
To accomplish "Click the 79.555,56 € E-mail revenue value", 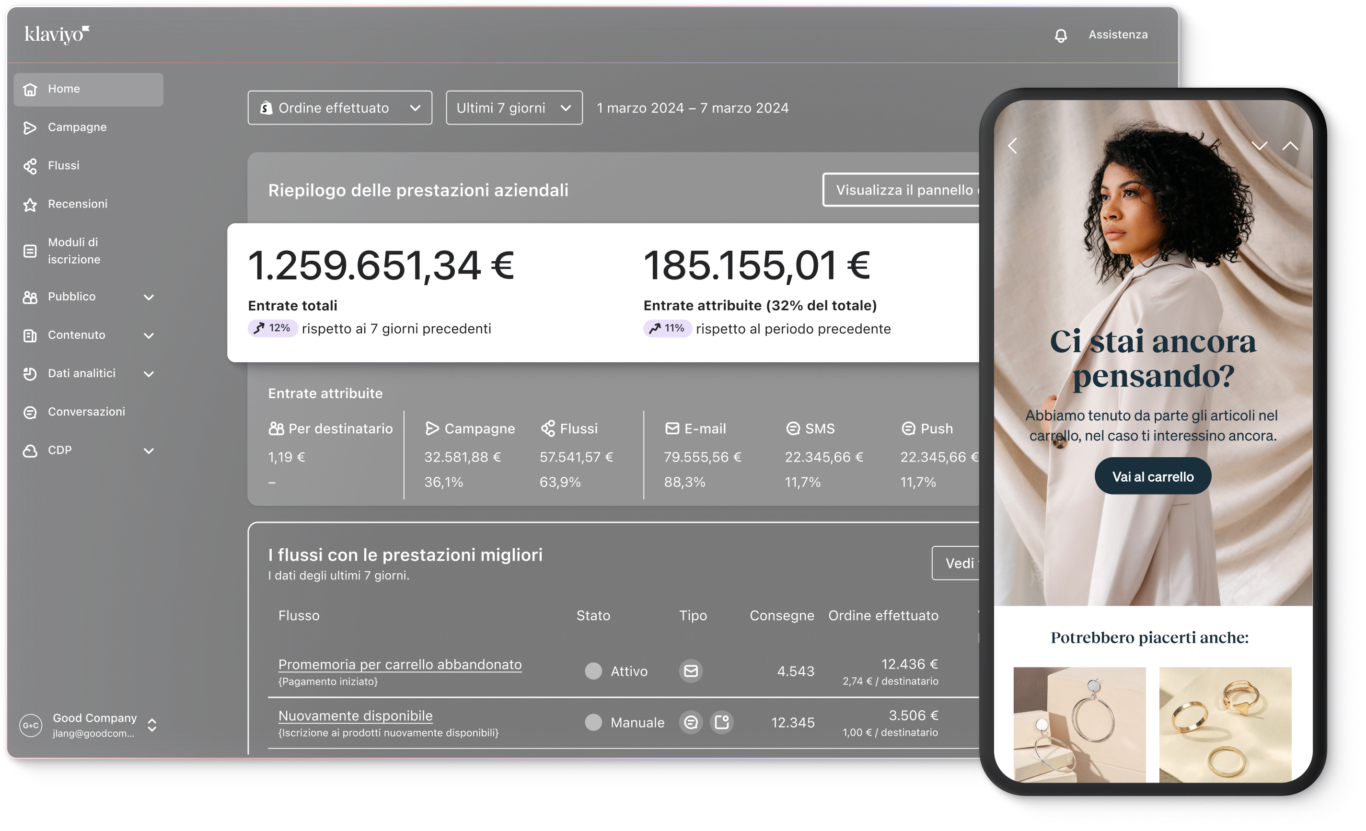I will click(x=703, y=457).
